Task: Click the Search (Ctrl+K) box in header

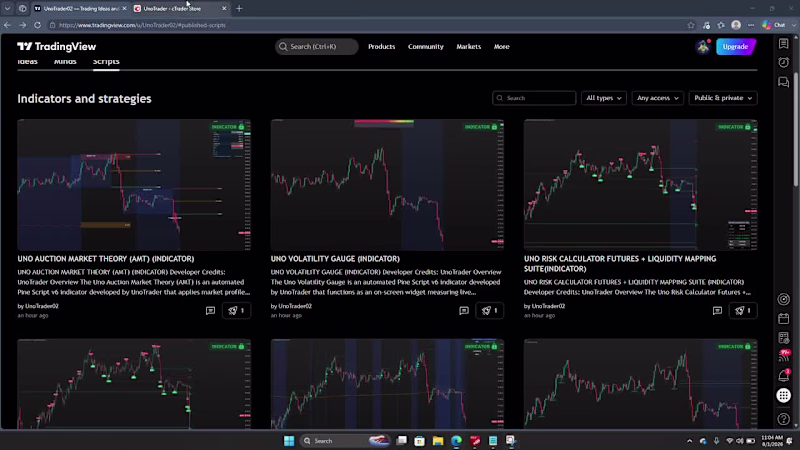Action: pos(316,46)
